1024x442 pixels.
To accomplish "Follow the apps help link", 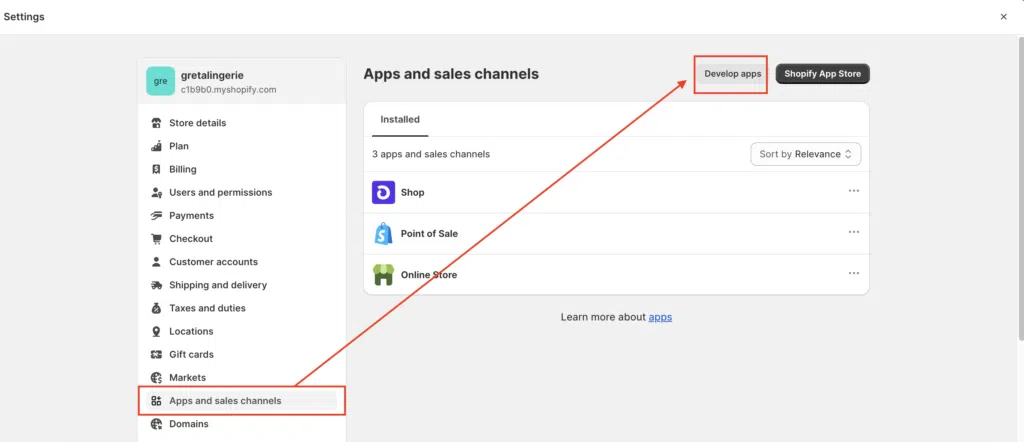I will tap(660, 317).
